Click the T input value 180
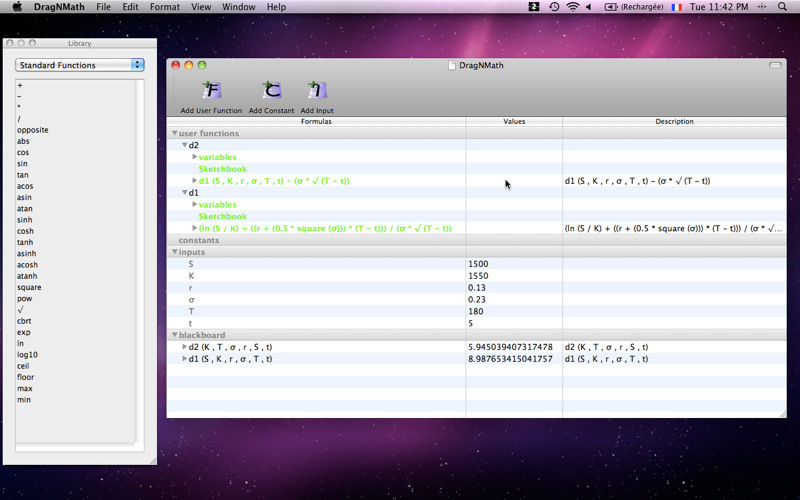The image size is (800, 500). 476,311
